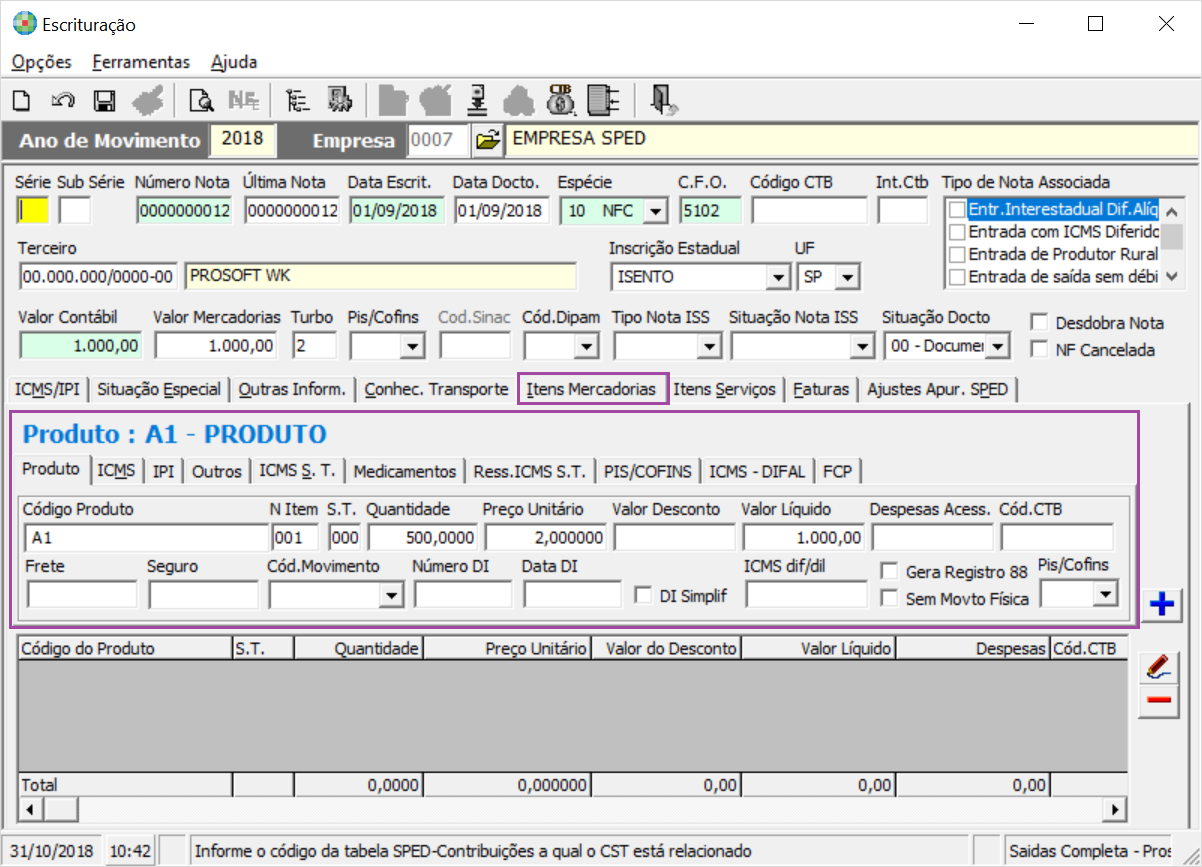Click the exit door toolbar icon

[663, 100]
